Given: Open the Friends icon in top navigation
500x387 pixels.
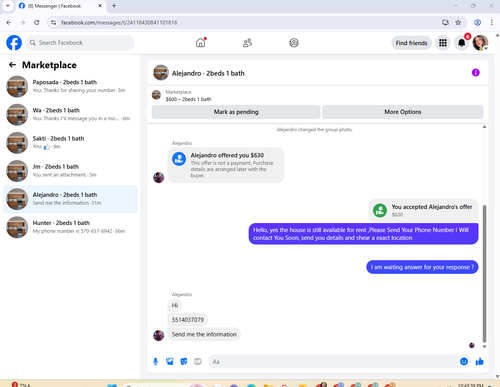Looking at the screenshot, I should tap(247, 43).
